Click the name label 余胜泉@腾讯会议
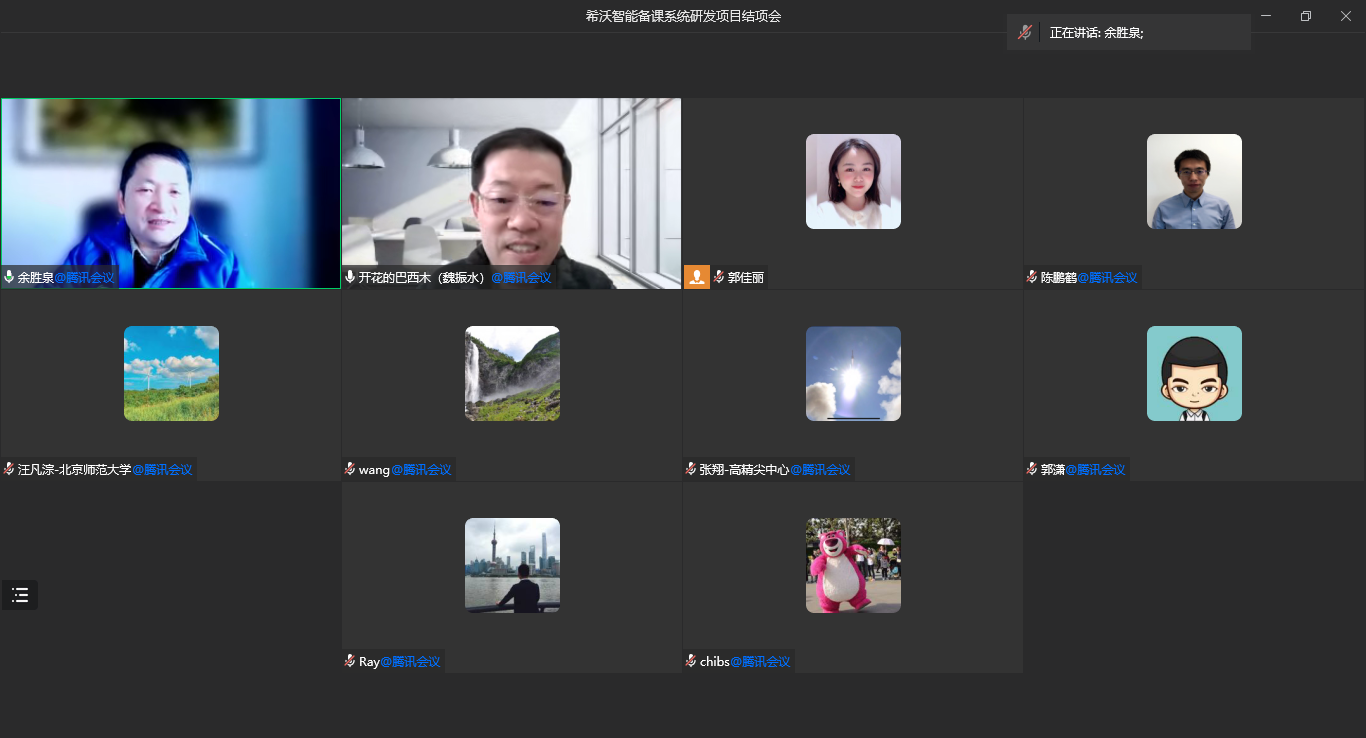The width and height of the screenshot is (1366, 738). [x=66, y=277]
